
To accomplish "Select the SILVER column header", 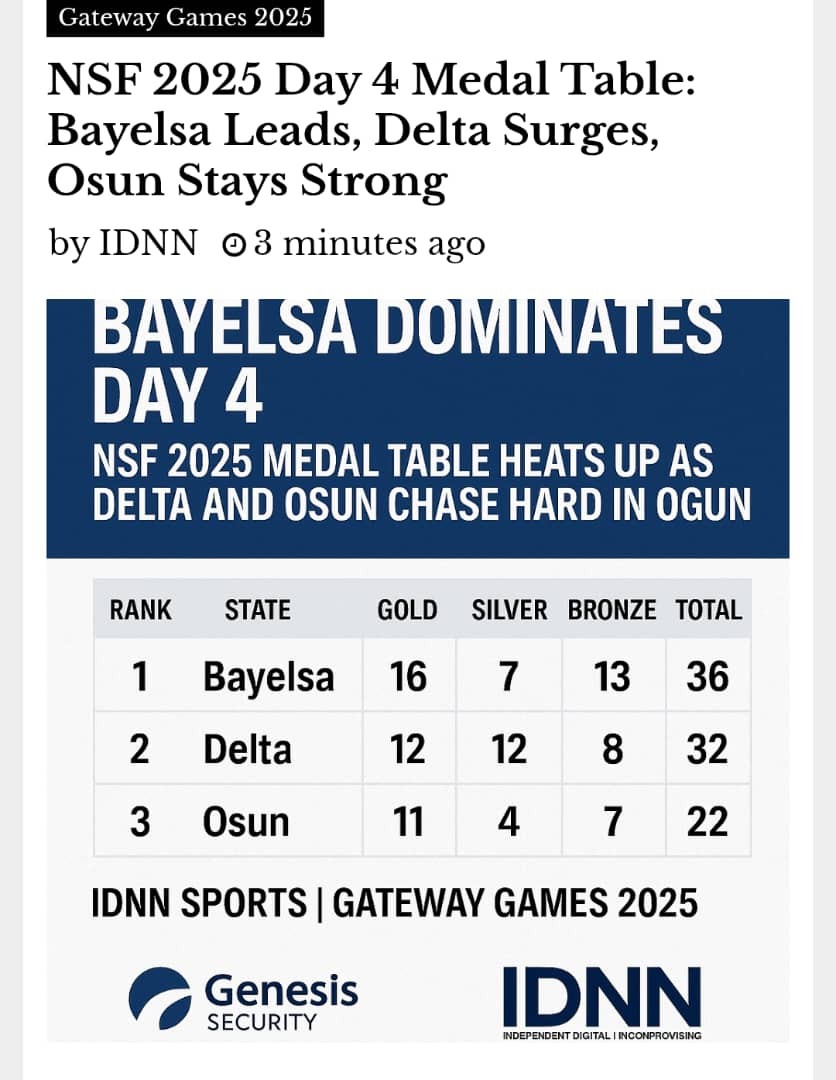I will [509, 610].
